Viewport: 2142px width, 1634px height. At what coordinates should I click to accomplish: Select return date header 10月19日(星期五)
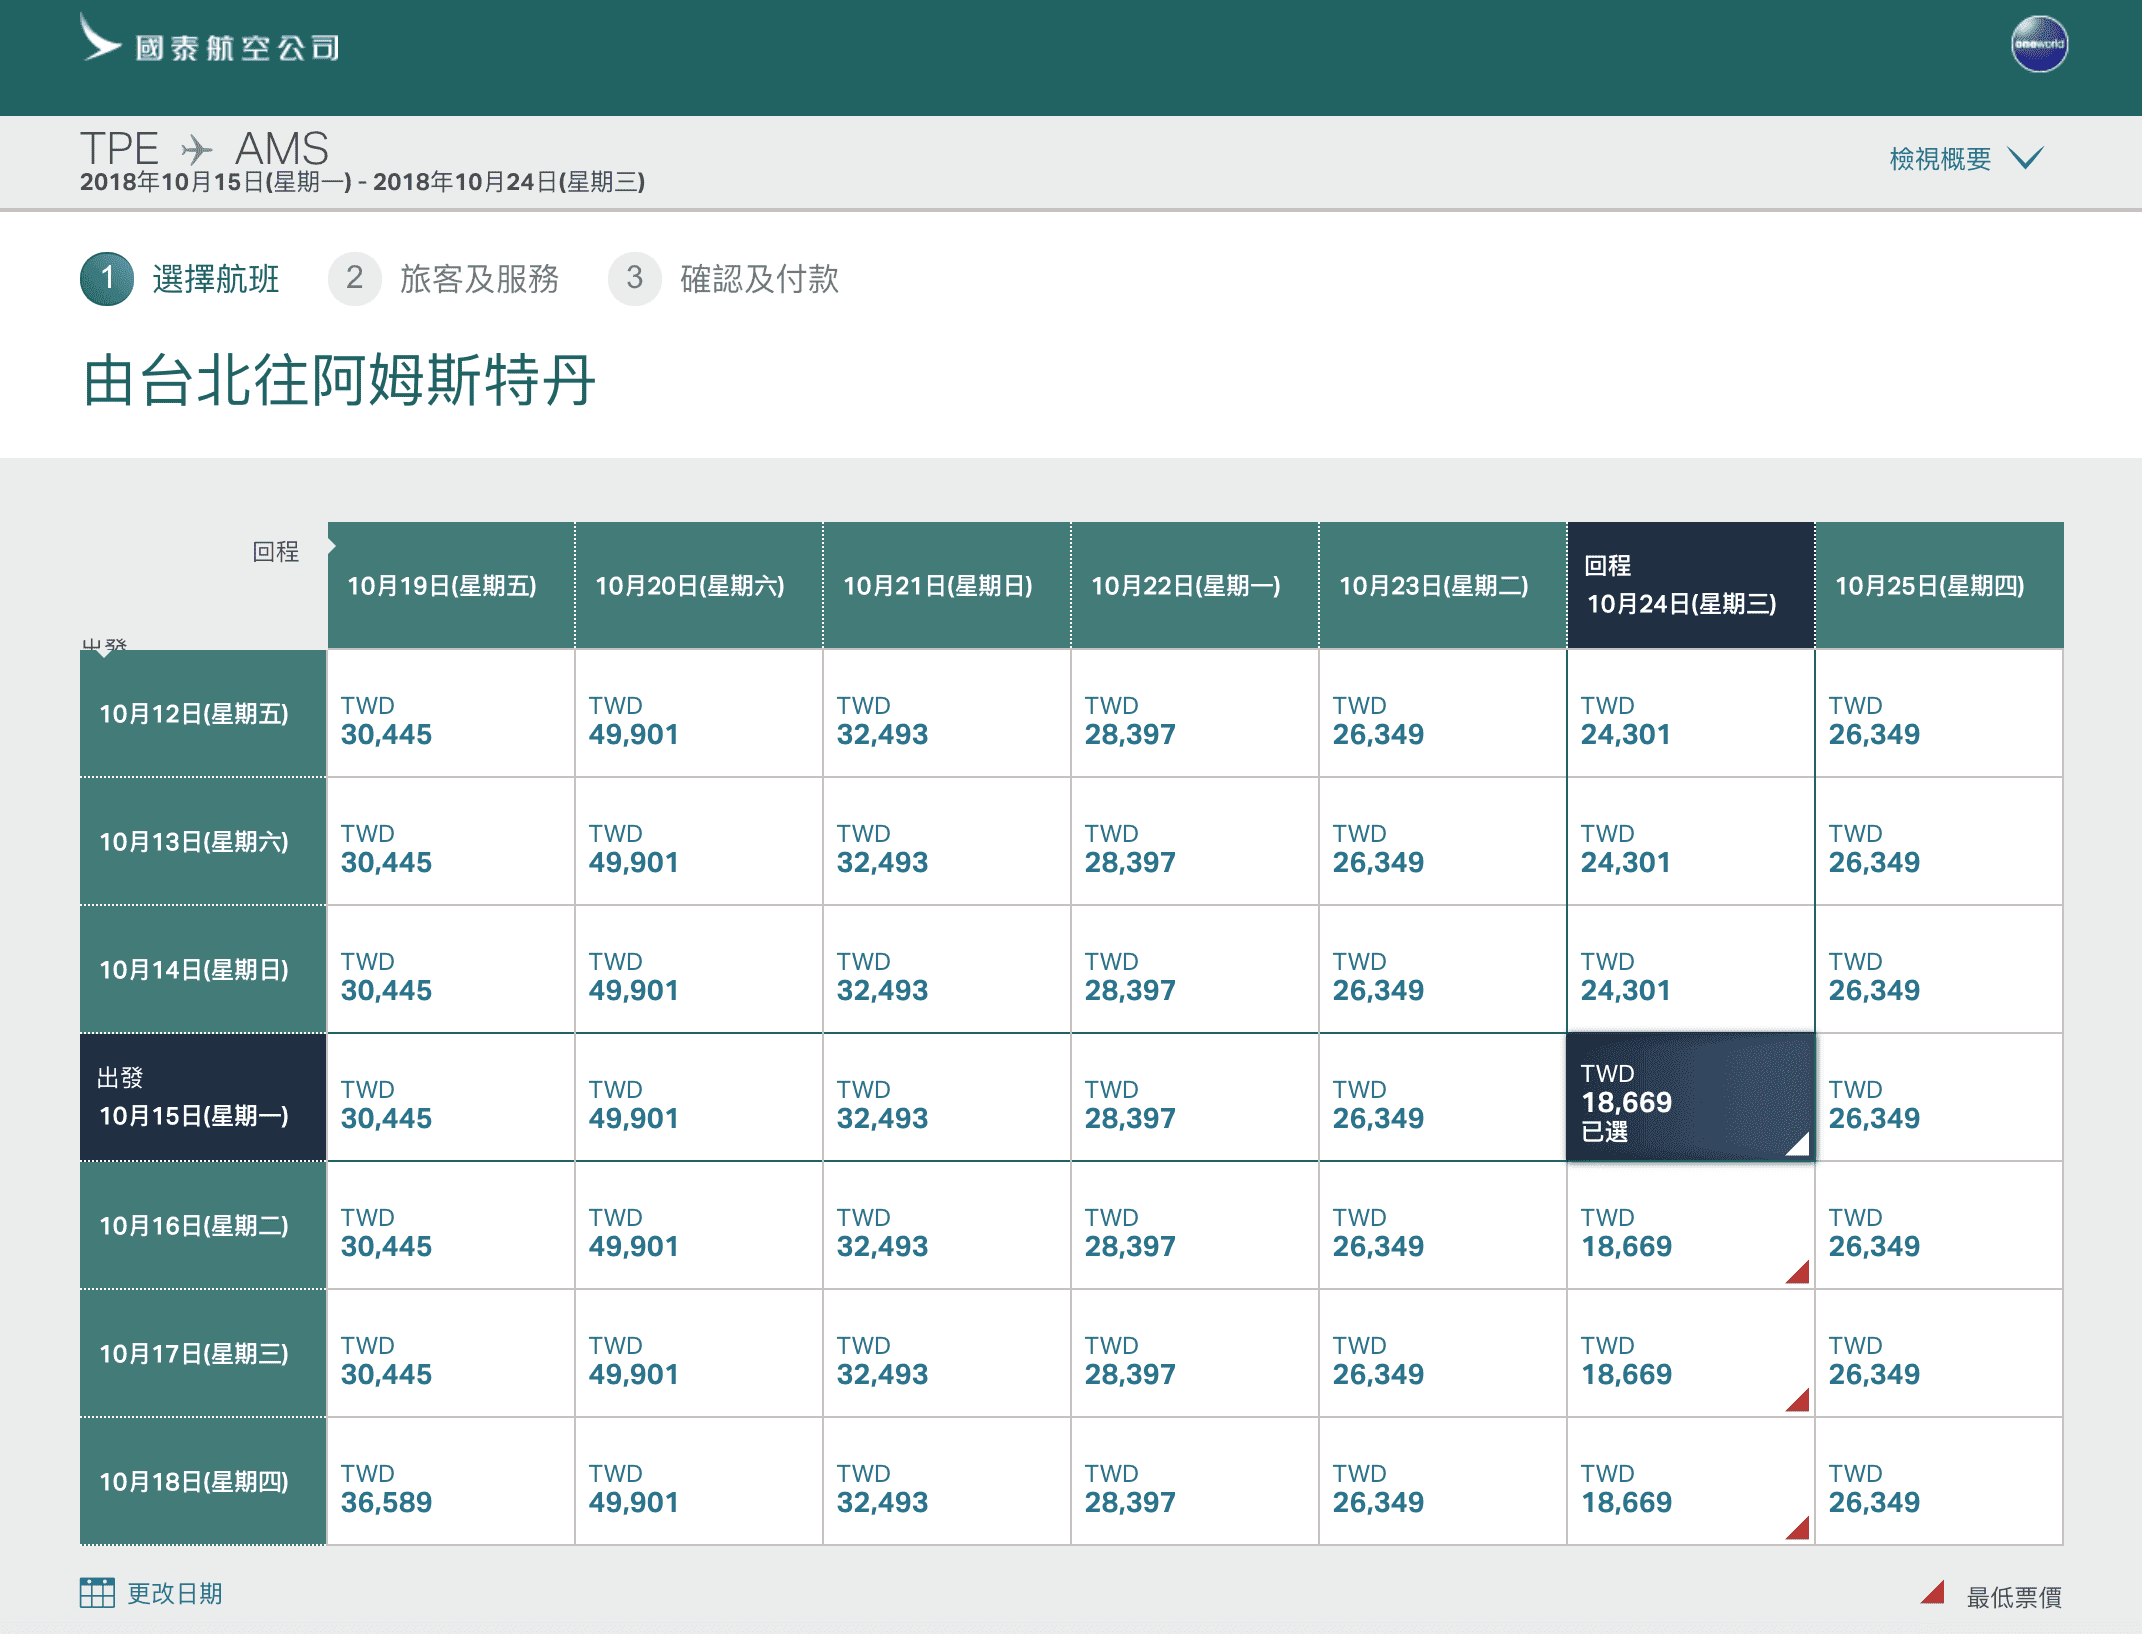(451, 585)
